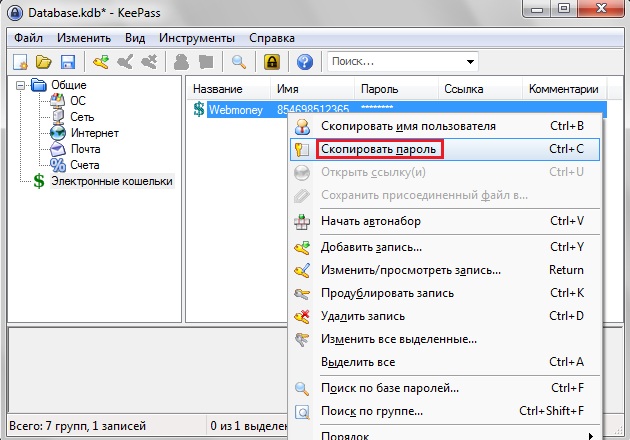
Task: Choose Скопировать имя пользователя menu entry
Action: 408,126
